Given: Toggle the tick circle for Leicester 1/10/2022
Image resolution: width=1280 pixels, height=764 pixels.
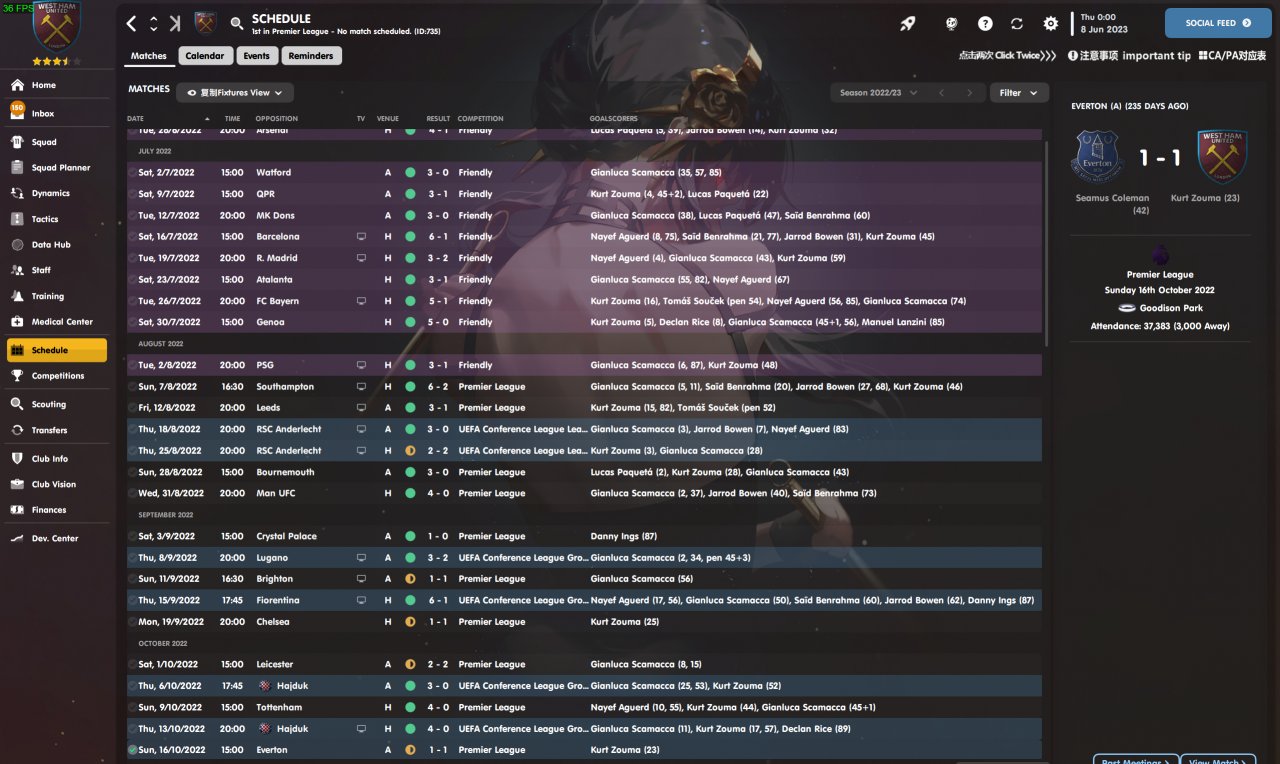Looking at the screenshot, I should [132, 665].
